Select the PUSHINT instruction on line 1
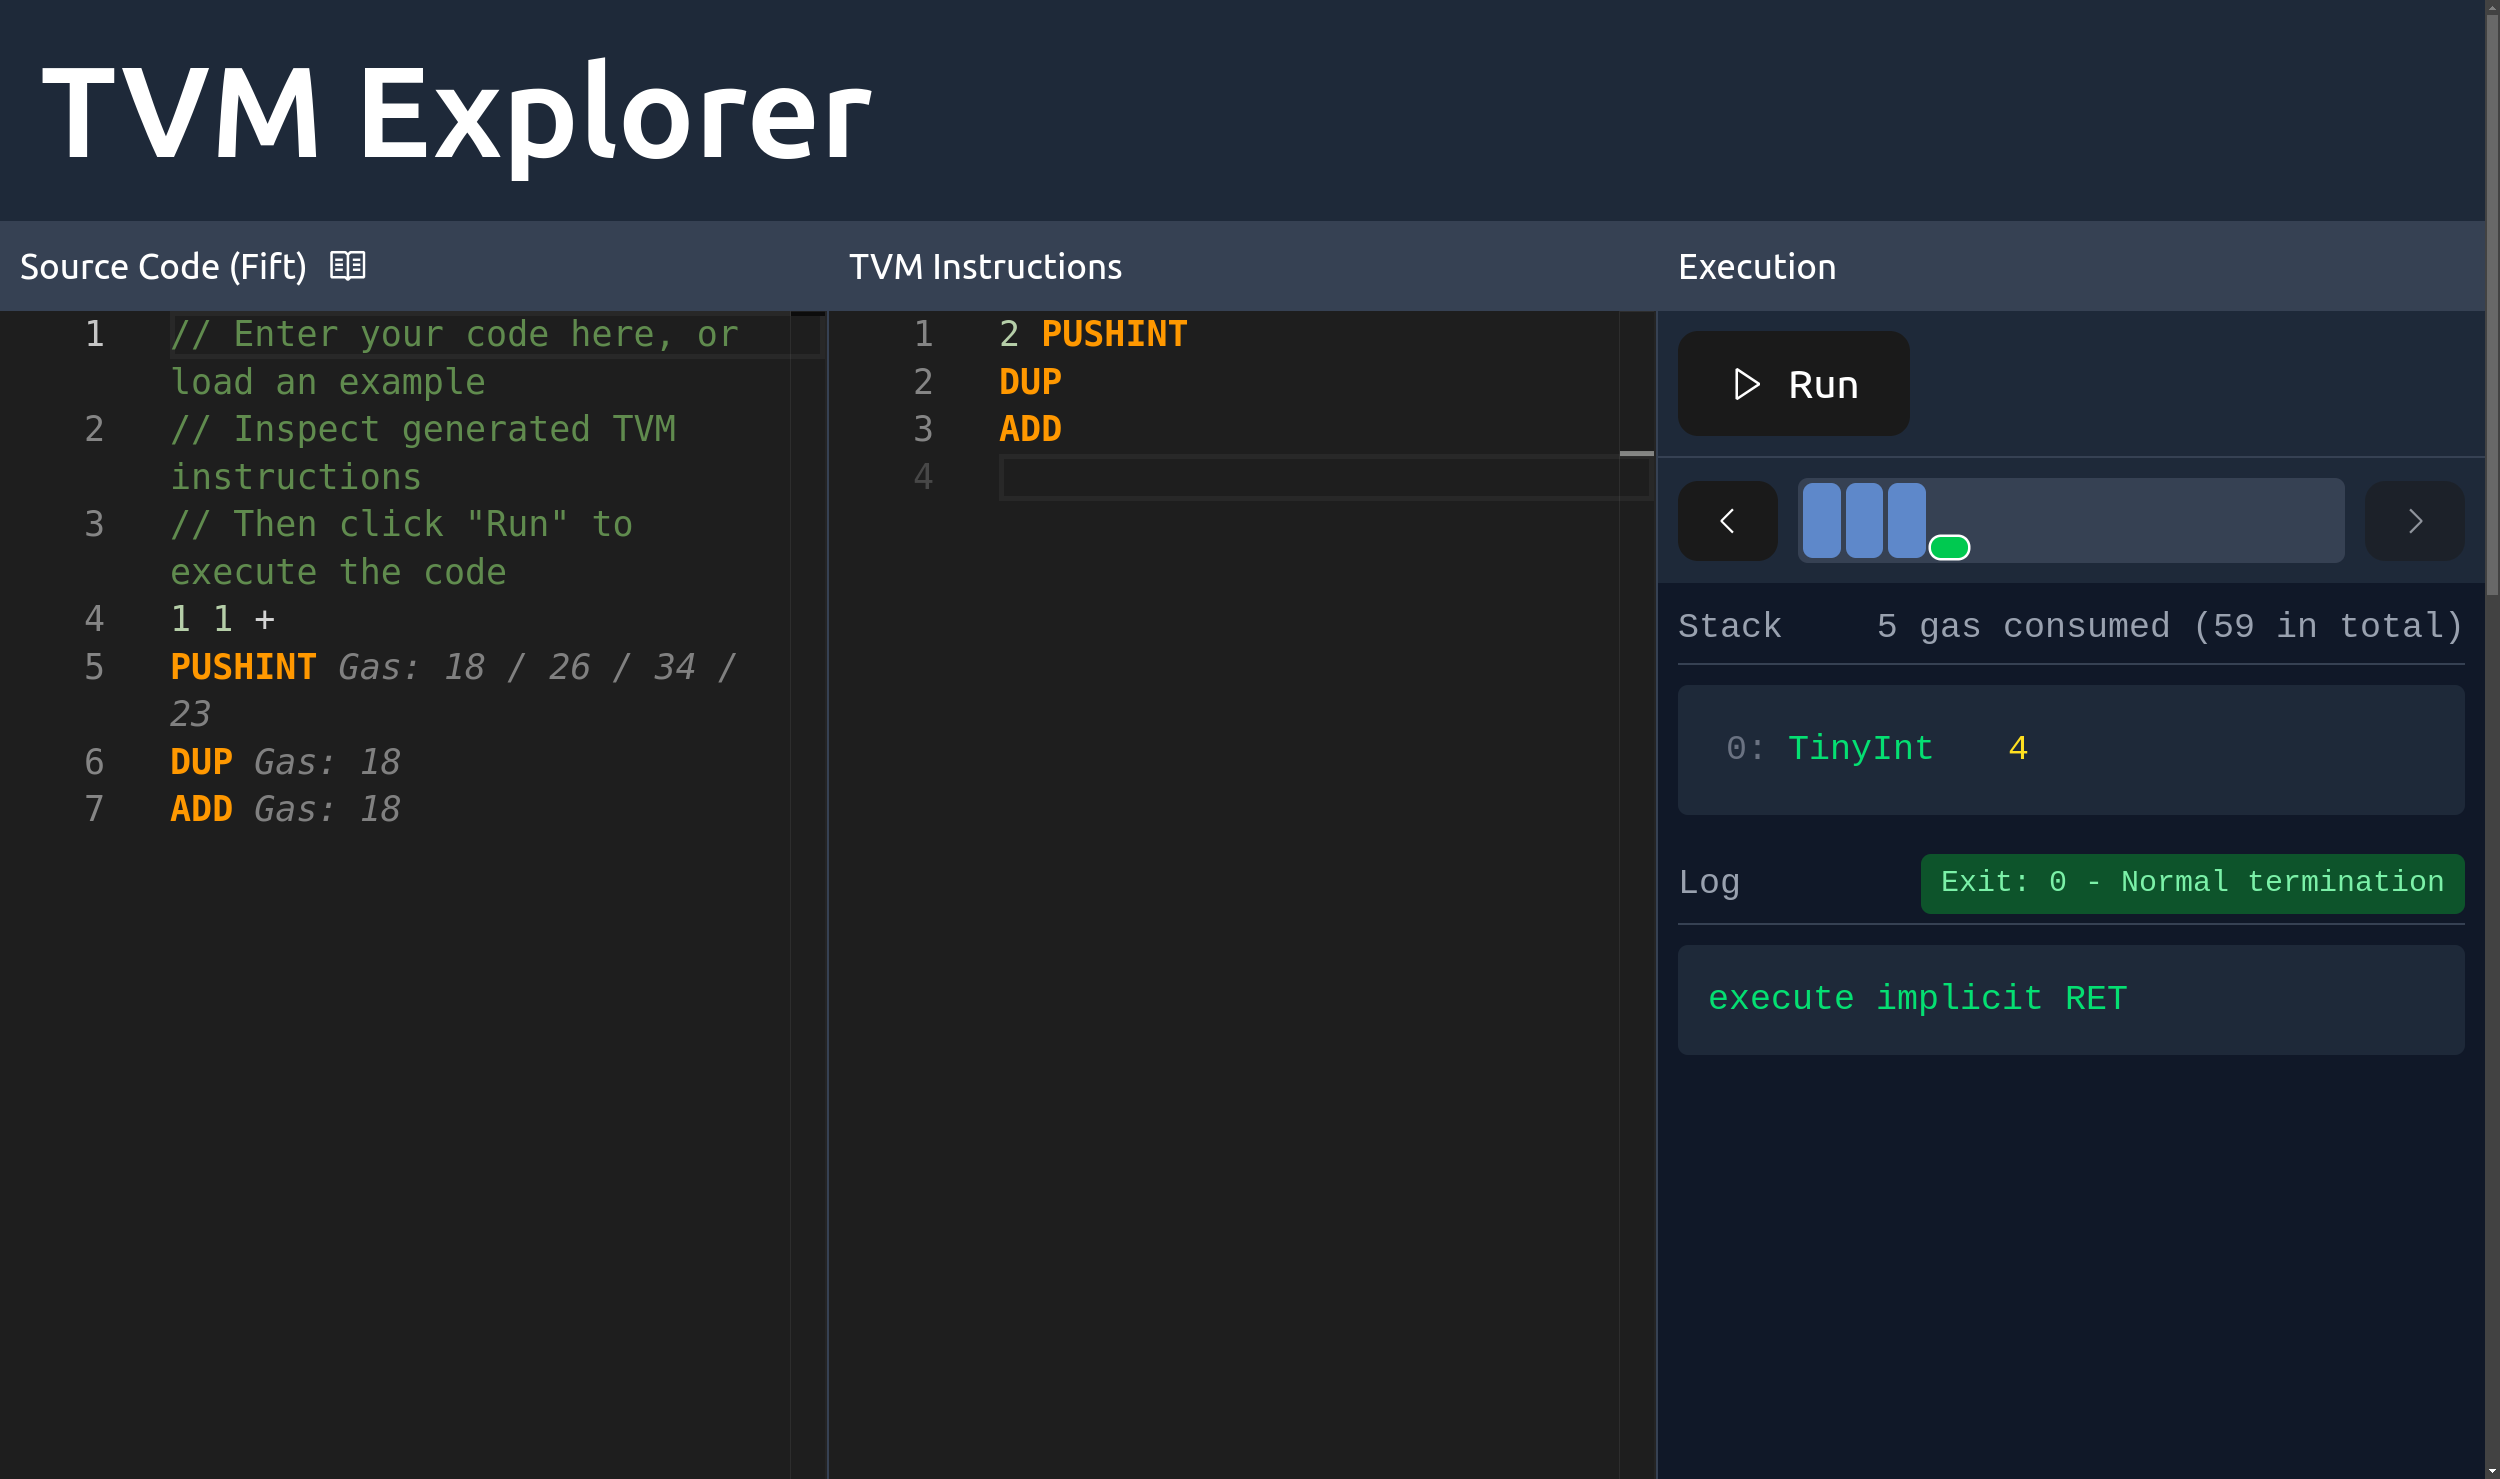This screenshot has height=1479, width=2500. click(x=1114, y=333)
